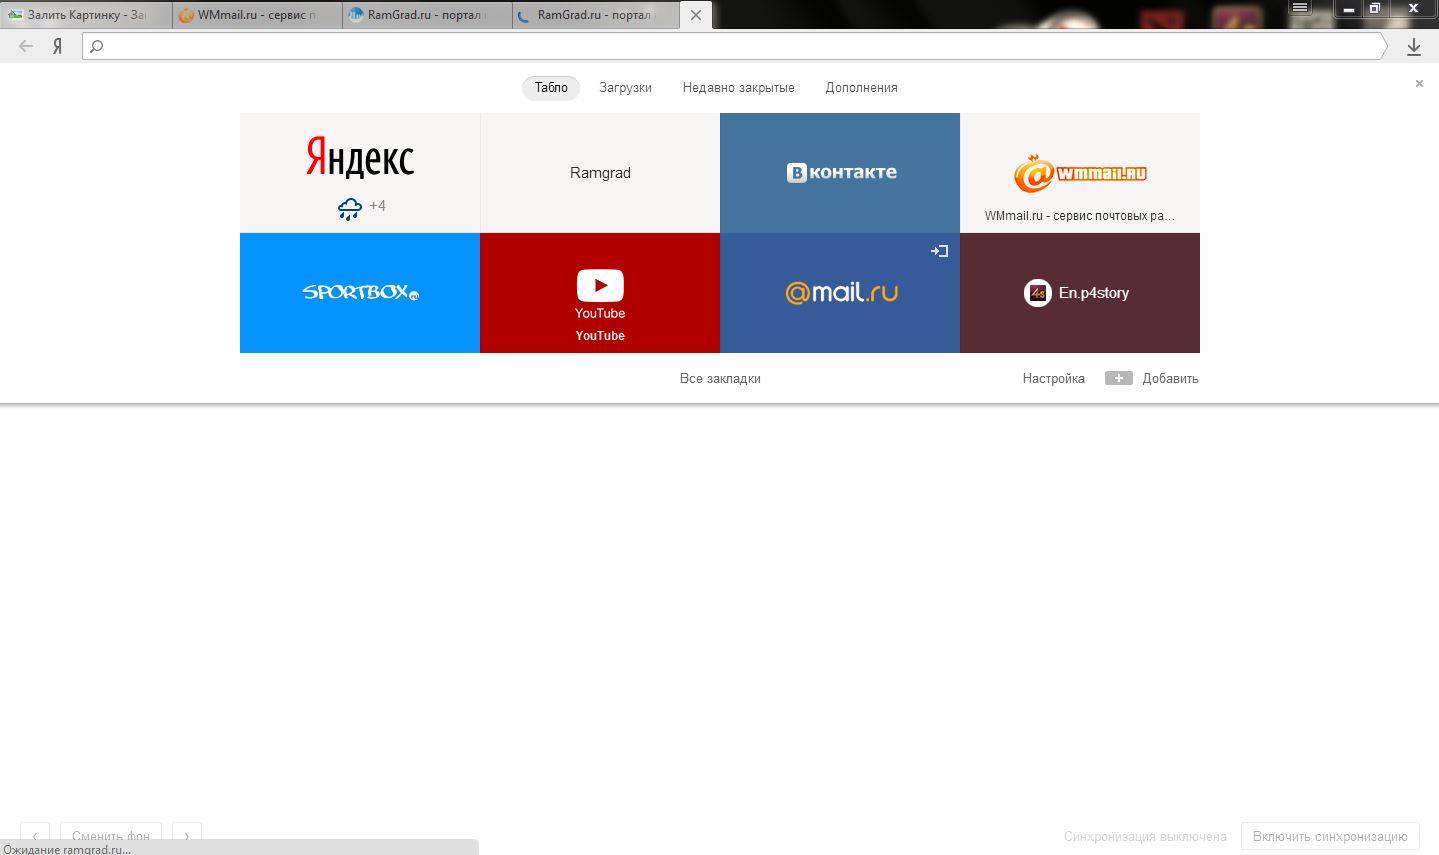The image size is (1439, 855).
Task: Switch to the second RamGrad.ru tab
Action: point(596,15)
